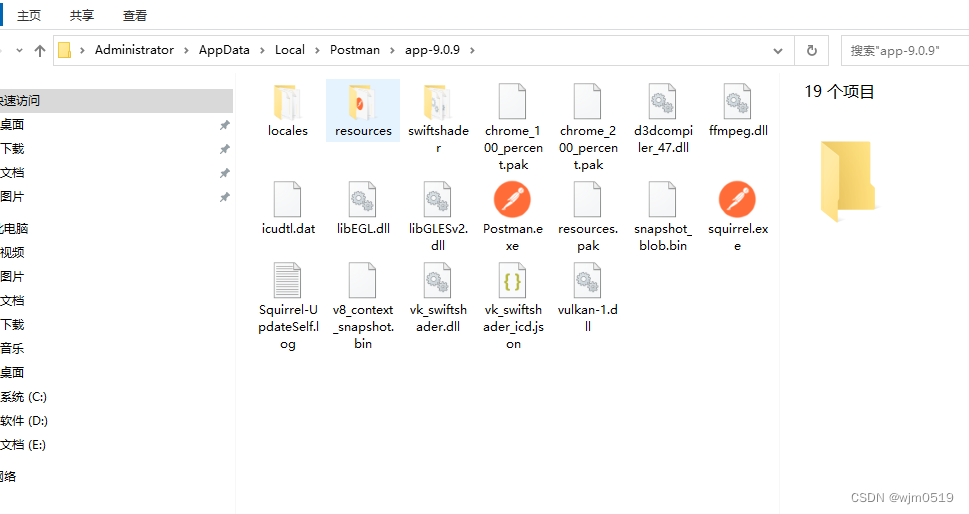969x514 pixels.
Task: Expand address bar history dropdown
Action: pyautogui.click(x=778, y=51)
